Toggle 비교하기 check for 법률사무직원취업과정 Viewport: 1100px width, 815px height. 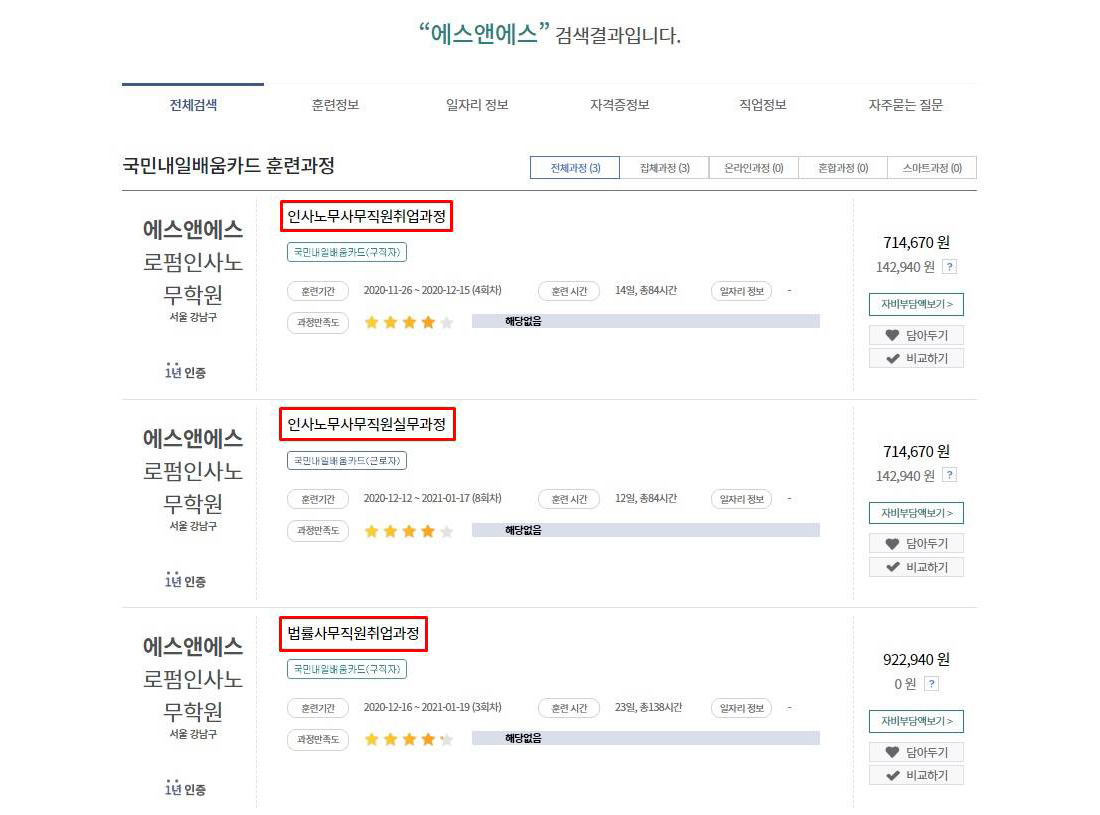point(916,775)
